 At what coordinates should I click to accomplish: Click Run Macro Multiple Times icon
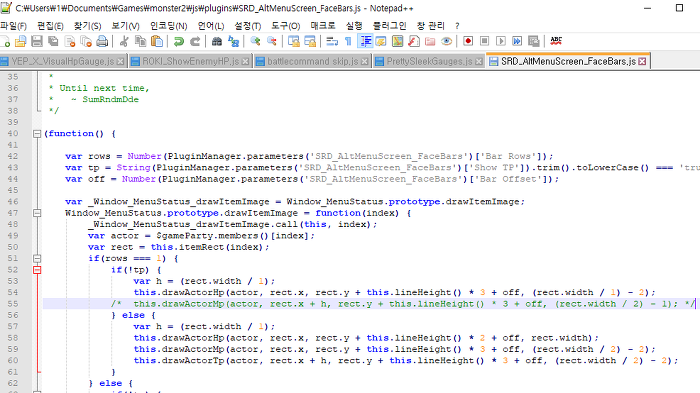click(x=517, y=42)
